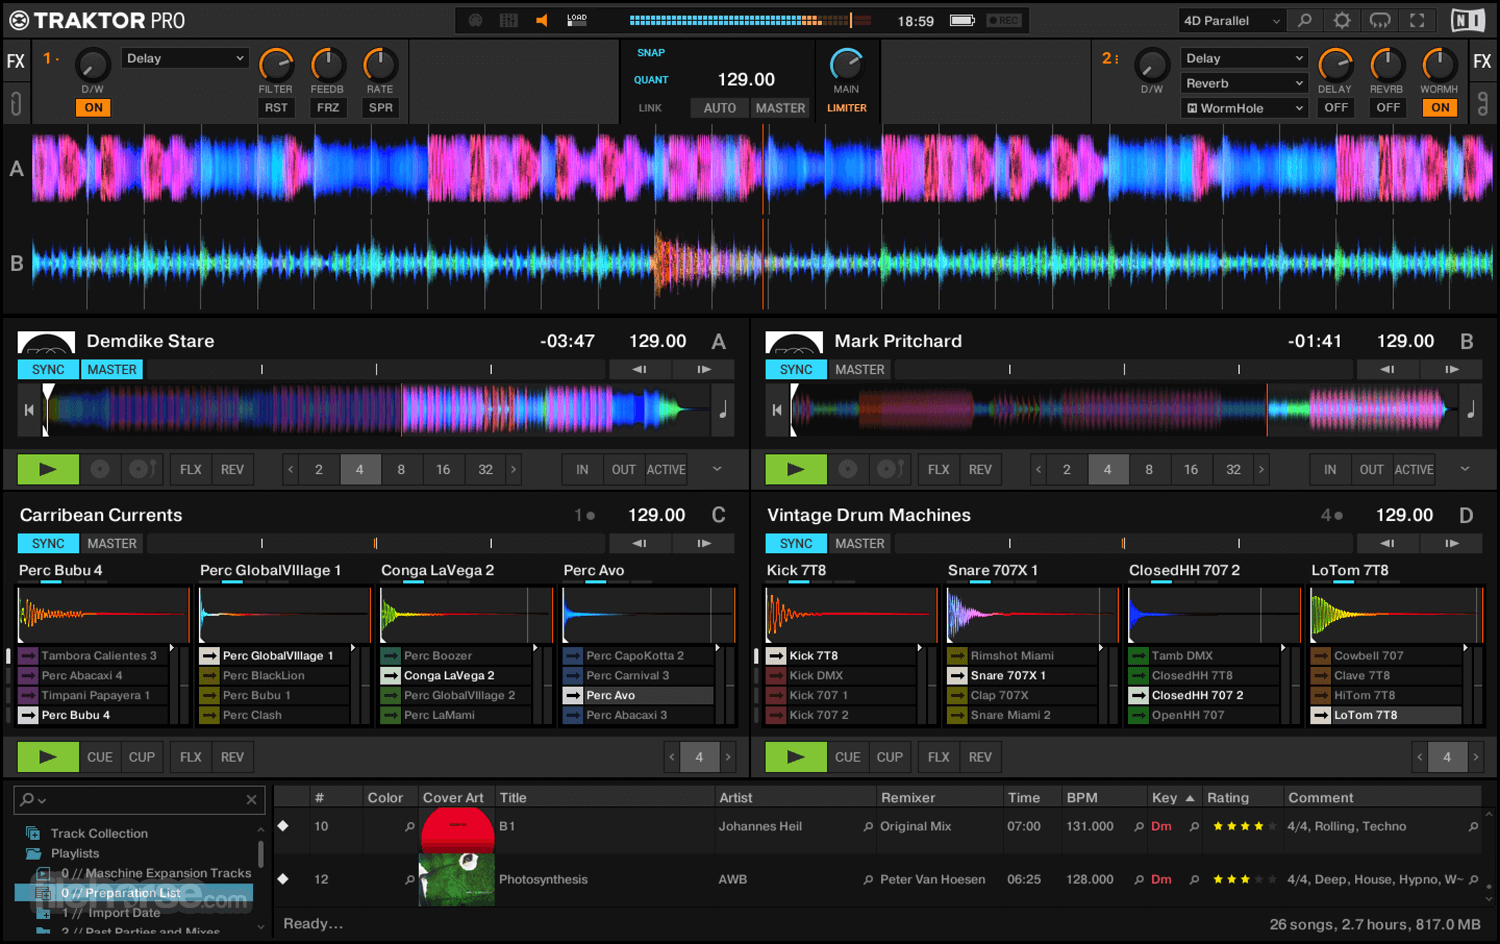Play Remix Deck C Carribean Currents
Image resolution: width=1500 pixels, height=944 pixels.
pos(47,757)
